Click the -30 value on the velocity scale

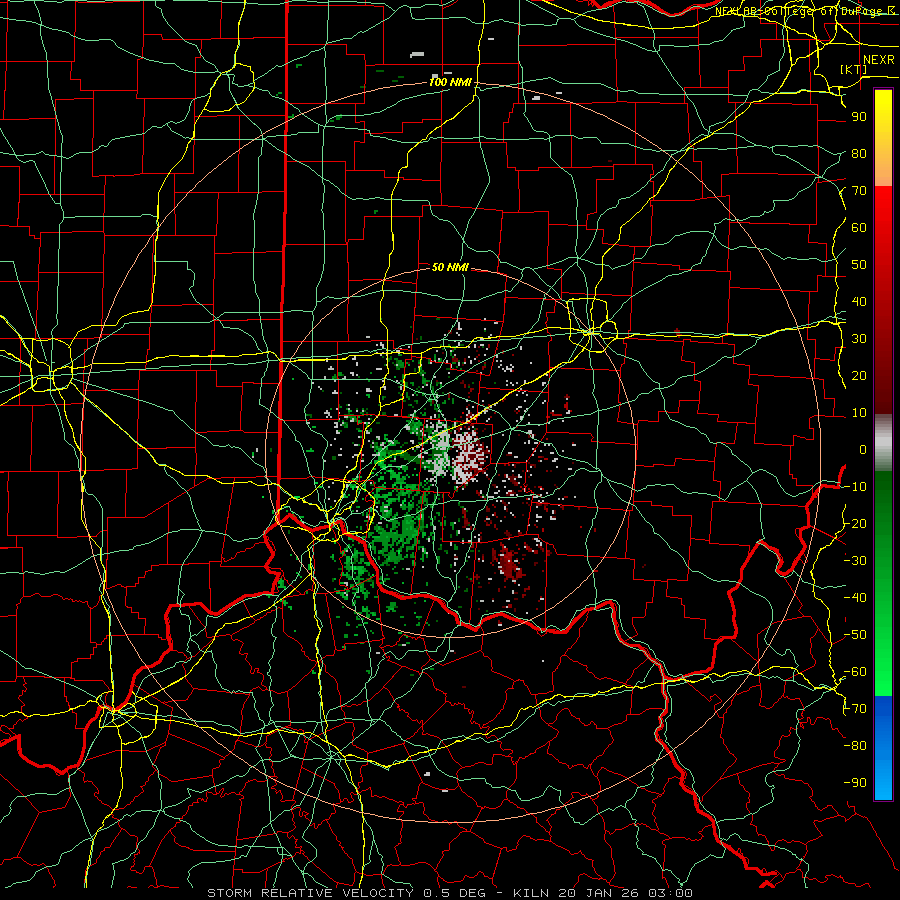click(x=855, y=561)
